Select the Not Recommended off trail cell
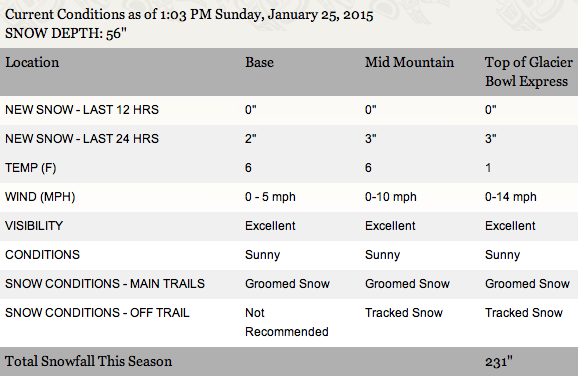 tap(287, 322)
